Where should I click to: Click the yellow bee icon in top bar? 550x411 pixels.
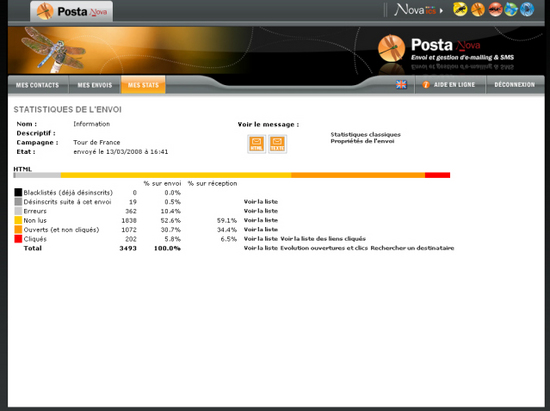(460, 9)
